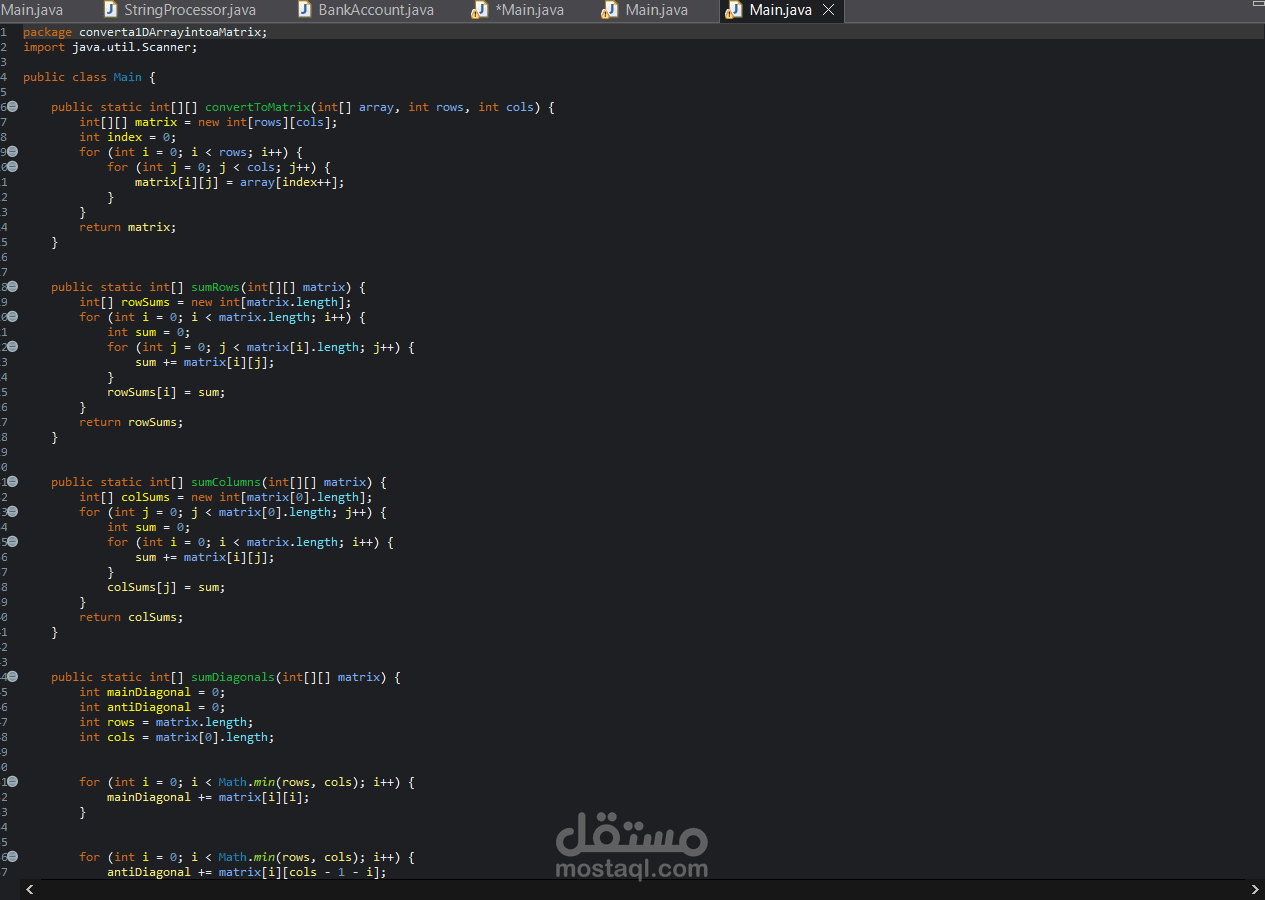Collapse the 'for (int i = 0; i < rows' loop fold

click(x=12, y=152)
